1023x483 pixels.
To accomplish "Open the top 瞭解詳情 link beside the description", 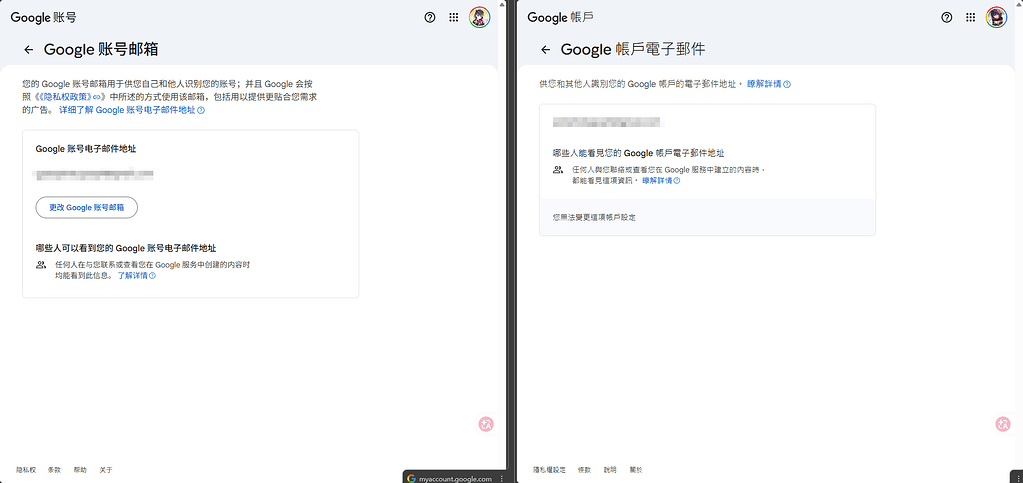I will click(x=769, y=84).
